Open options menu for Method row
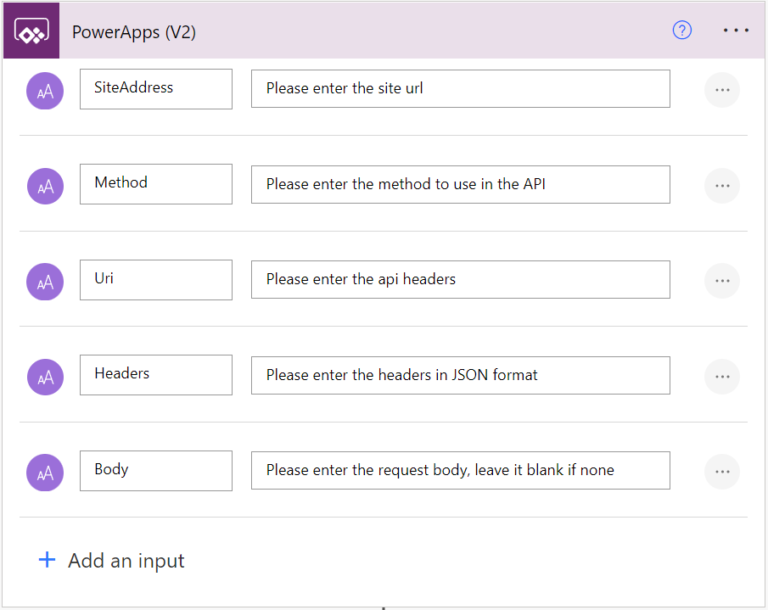Viewport: 768px width, 610px height. [x=722, y=185]
